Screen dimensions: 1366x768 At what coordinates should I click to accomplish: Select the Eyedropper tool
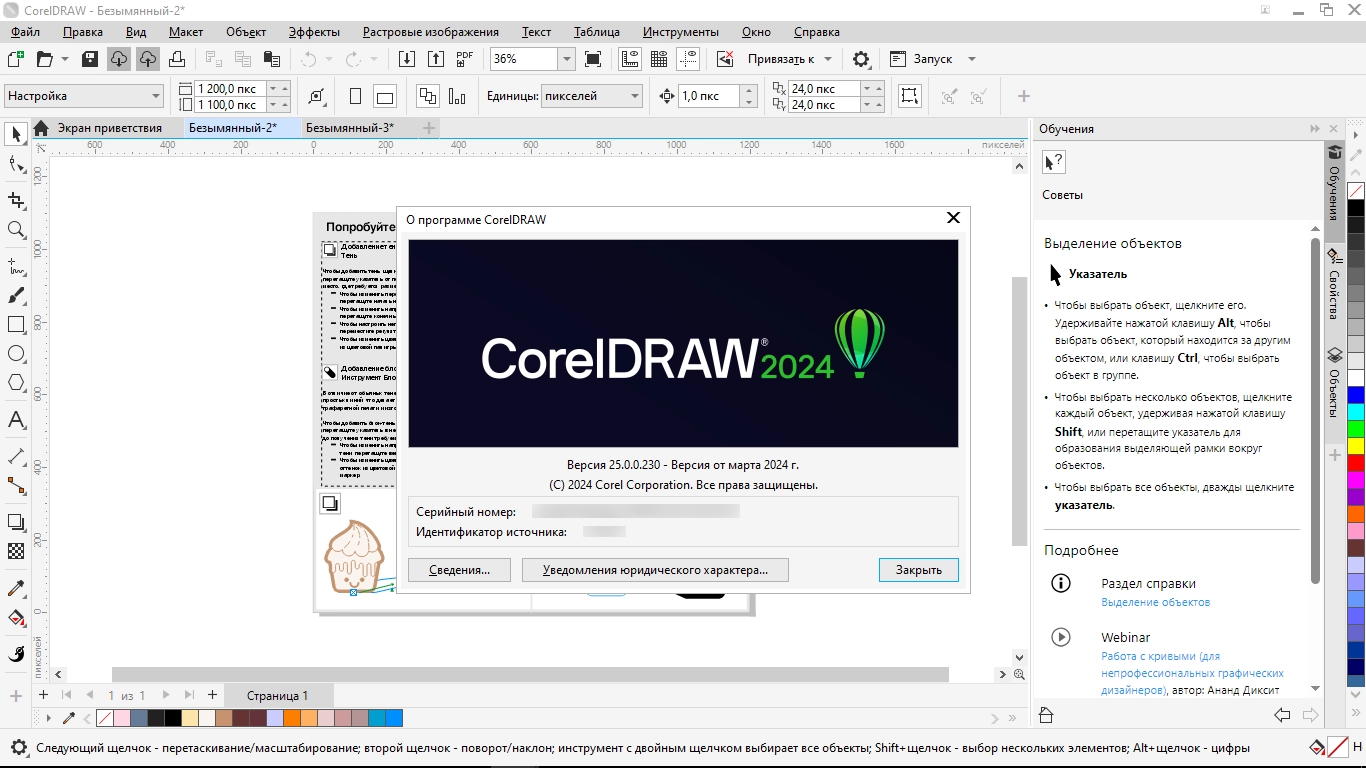pyautogui.click(x=16, y=588)
